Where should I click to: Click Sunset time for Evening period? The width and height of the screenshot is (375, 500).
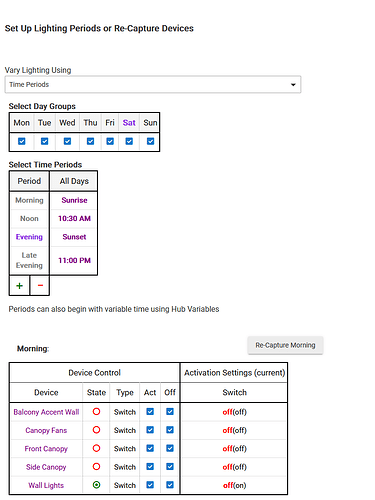pyautogui.click(x=74, y=237)
